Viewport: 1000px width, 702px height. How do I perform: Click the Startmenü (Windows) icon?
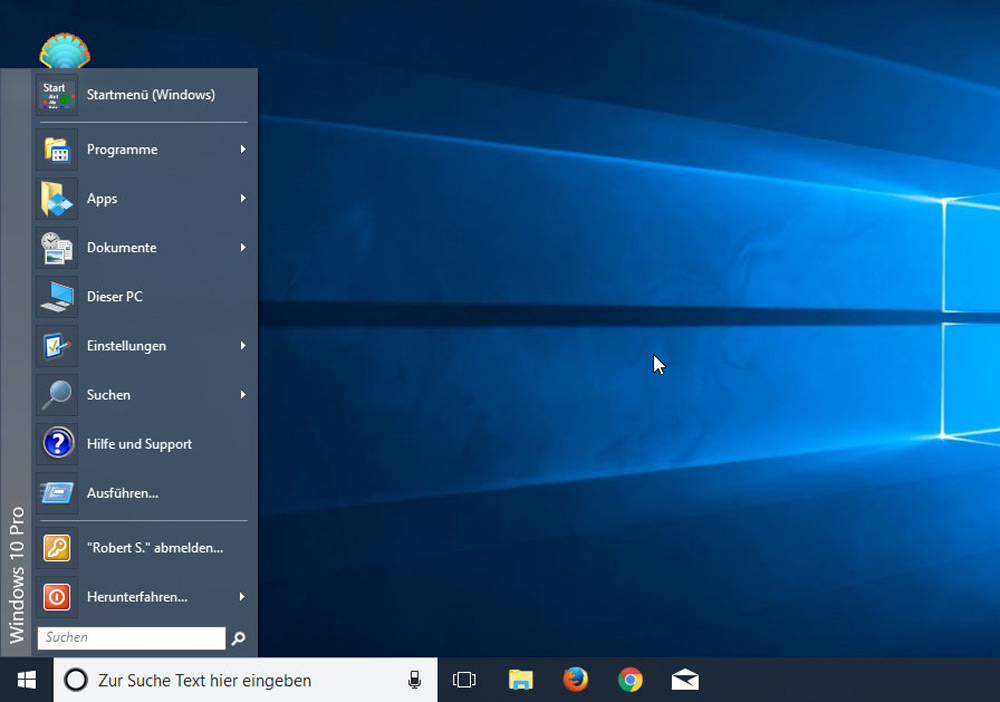[57, 95]
